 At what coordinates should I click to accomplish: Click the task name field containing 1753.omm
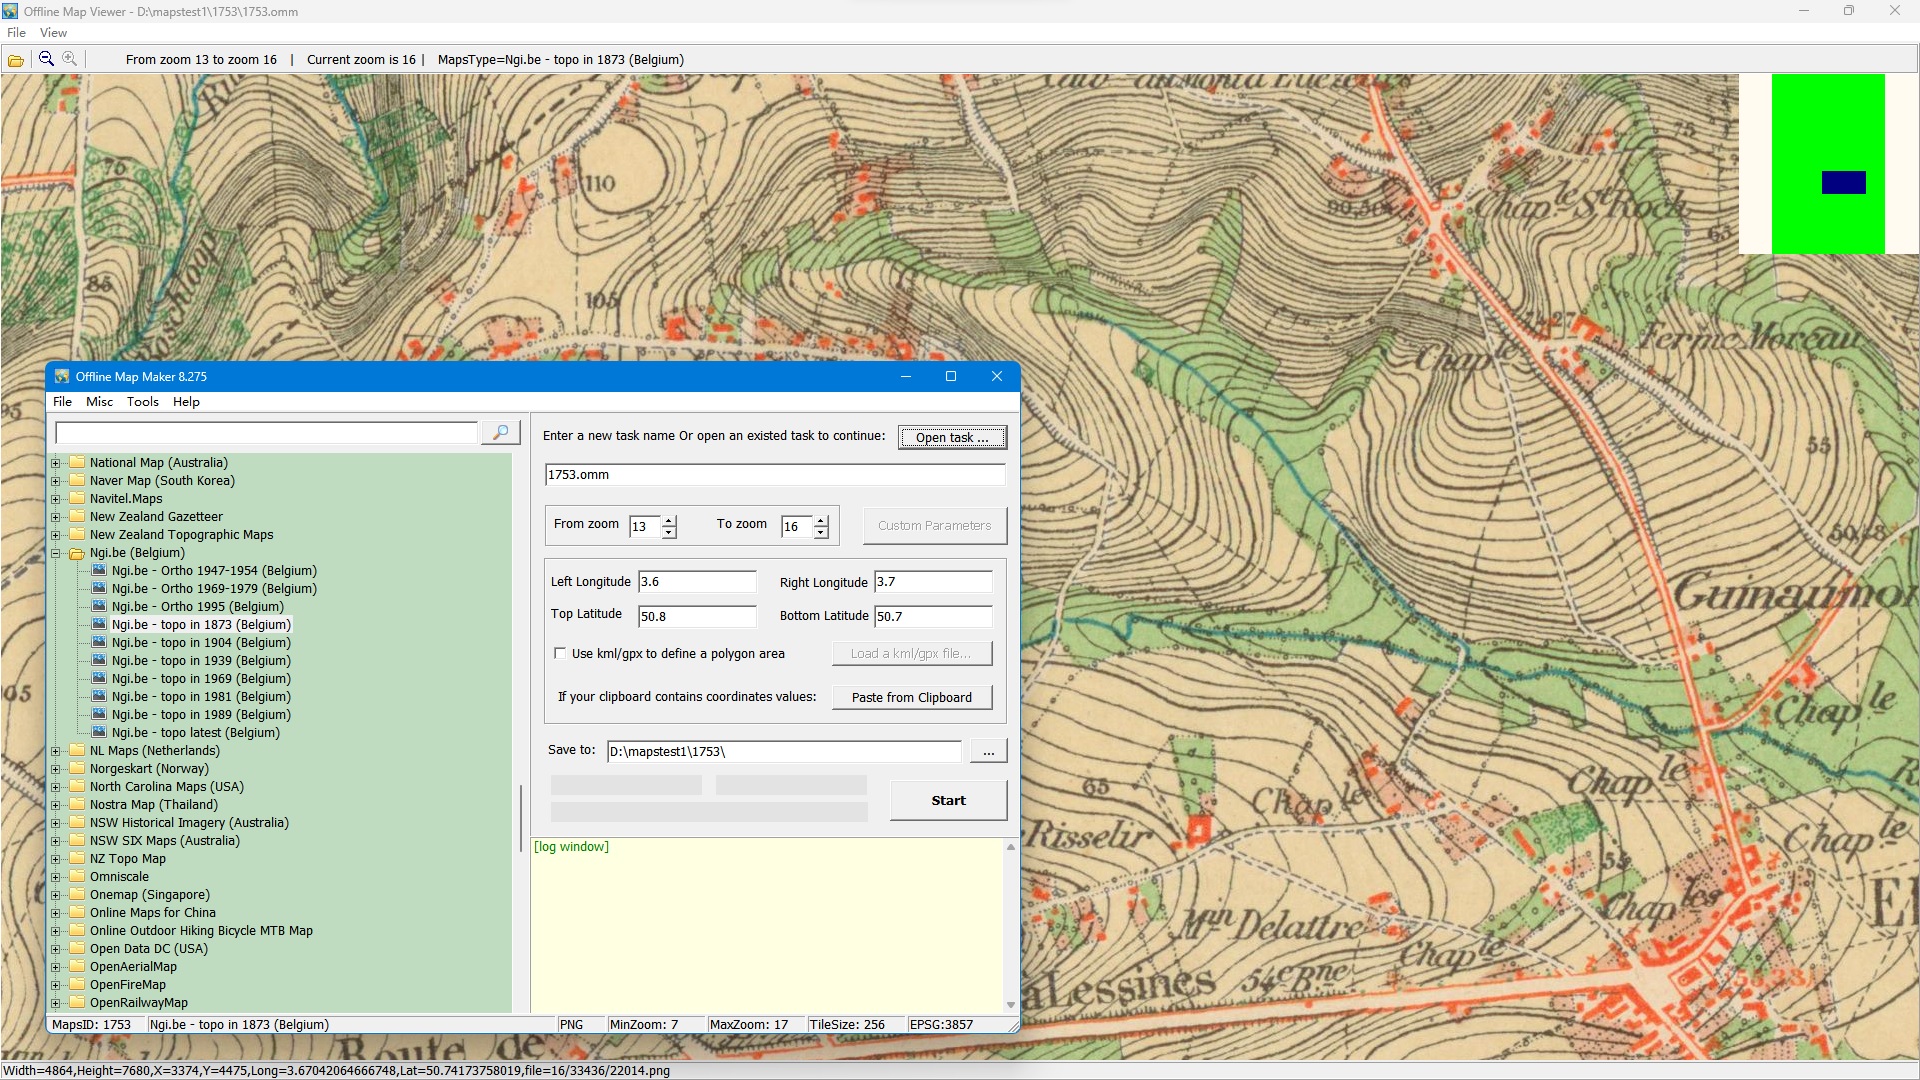(x=775, y=474)
